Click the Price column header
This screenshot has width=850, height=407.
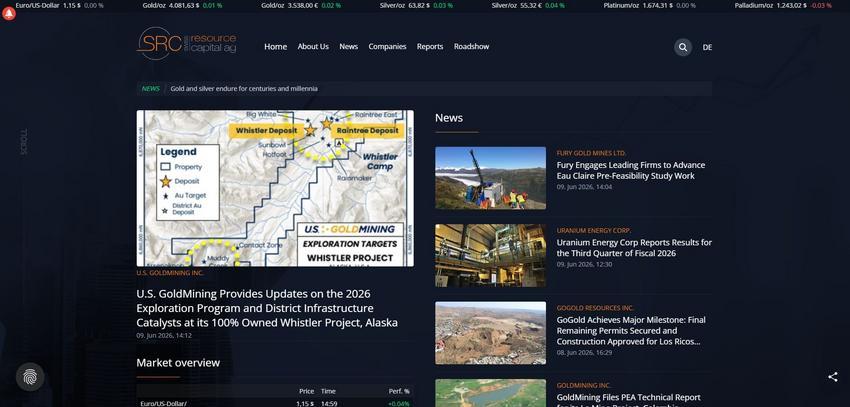coord(306,391)
